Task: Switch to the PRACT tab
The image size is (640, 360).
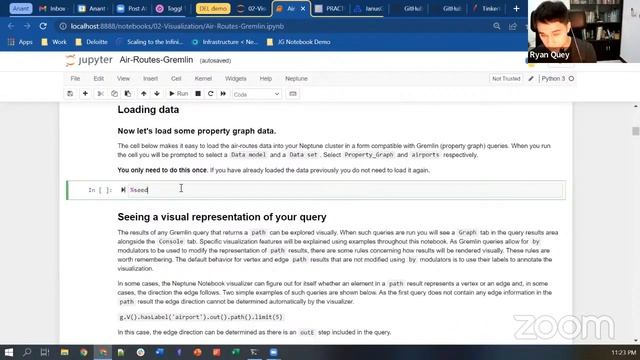Action: 330,9
